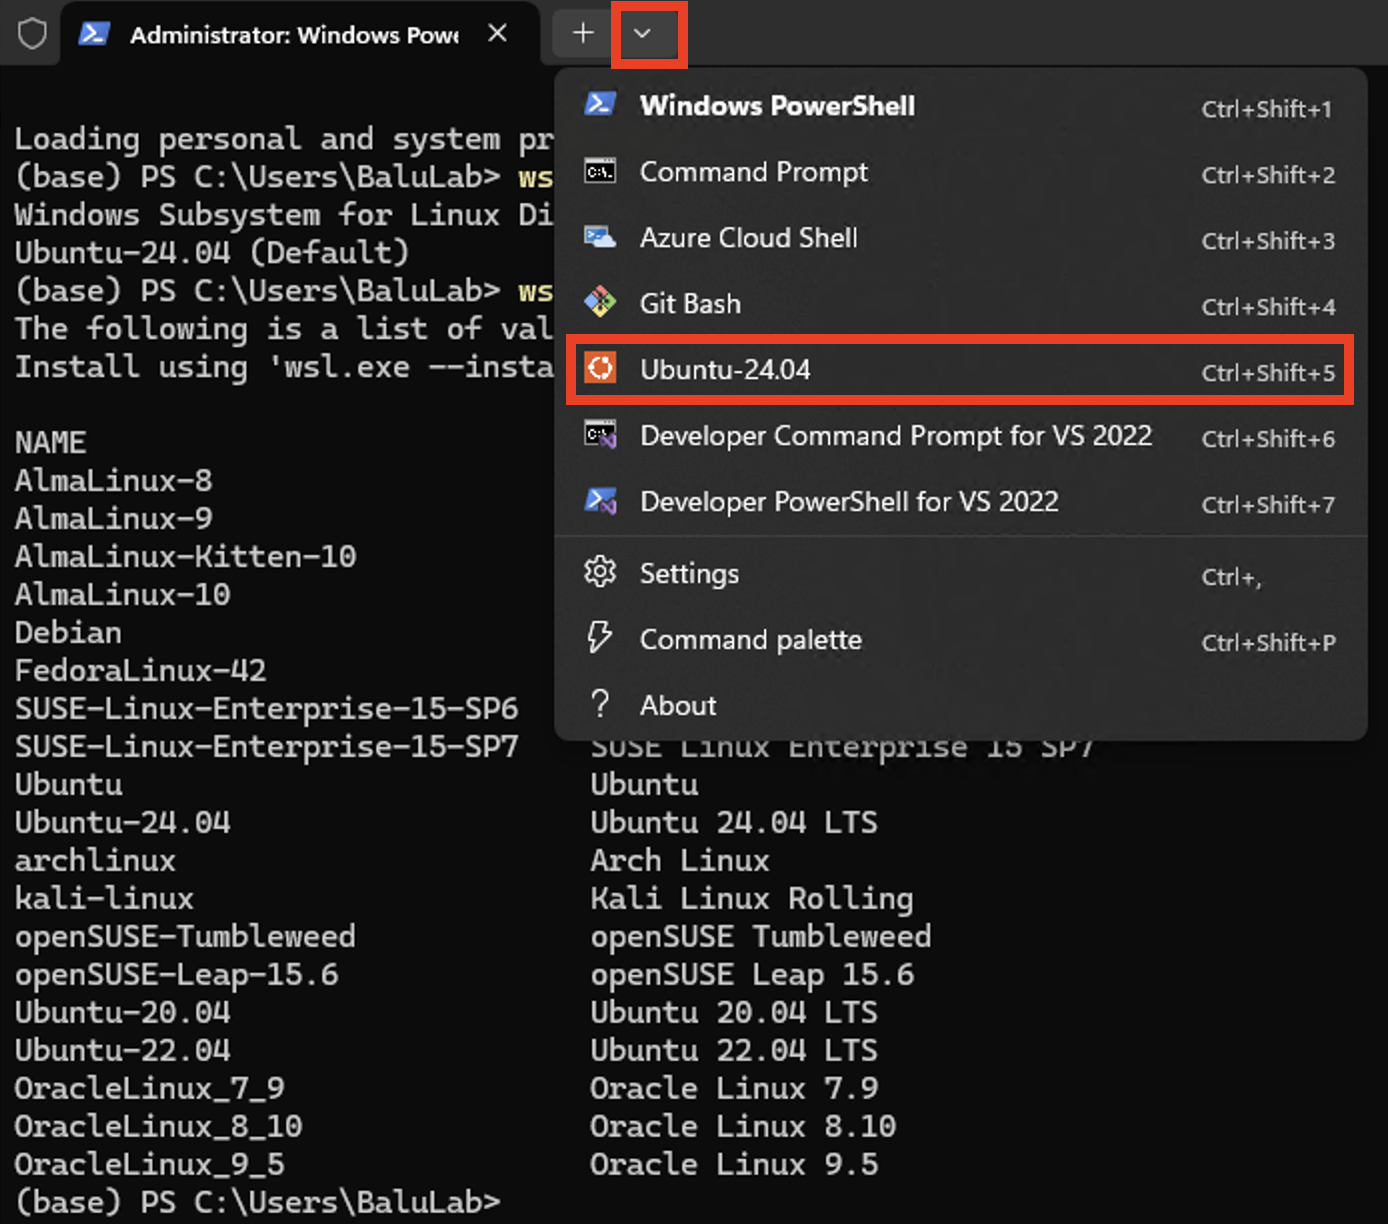Image resolution: width=1388 pixels, height=1224 pixels.
Task: Click the shield icon in title bar
Action: 33,34
